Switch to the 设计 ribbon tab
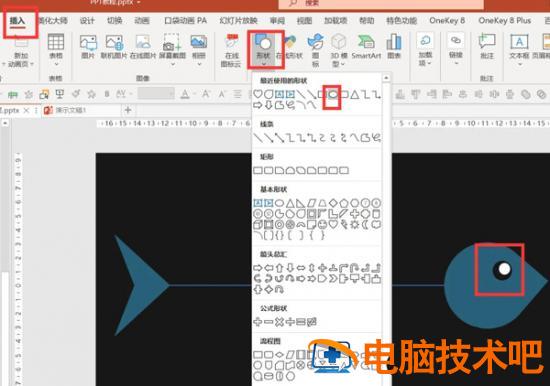 (87, 21)
